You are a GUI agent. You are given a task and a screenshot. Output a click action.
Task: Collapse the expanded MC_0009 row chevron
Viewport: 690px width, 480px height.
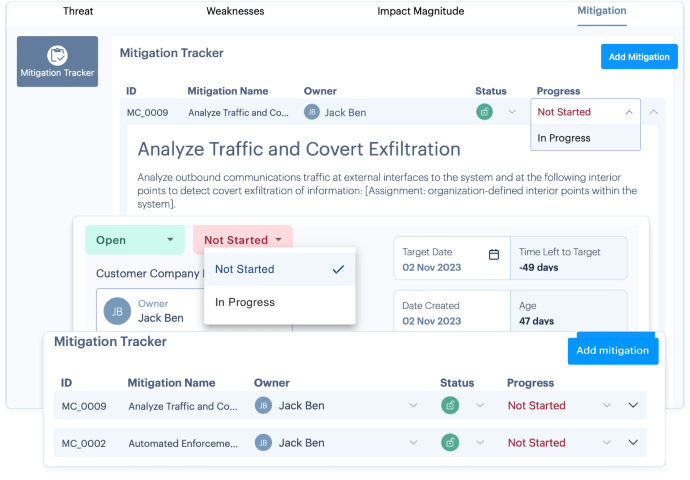coord(653,112)
